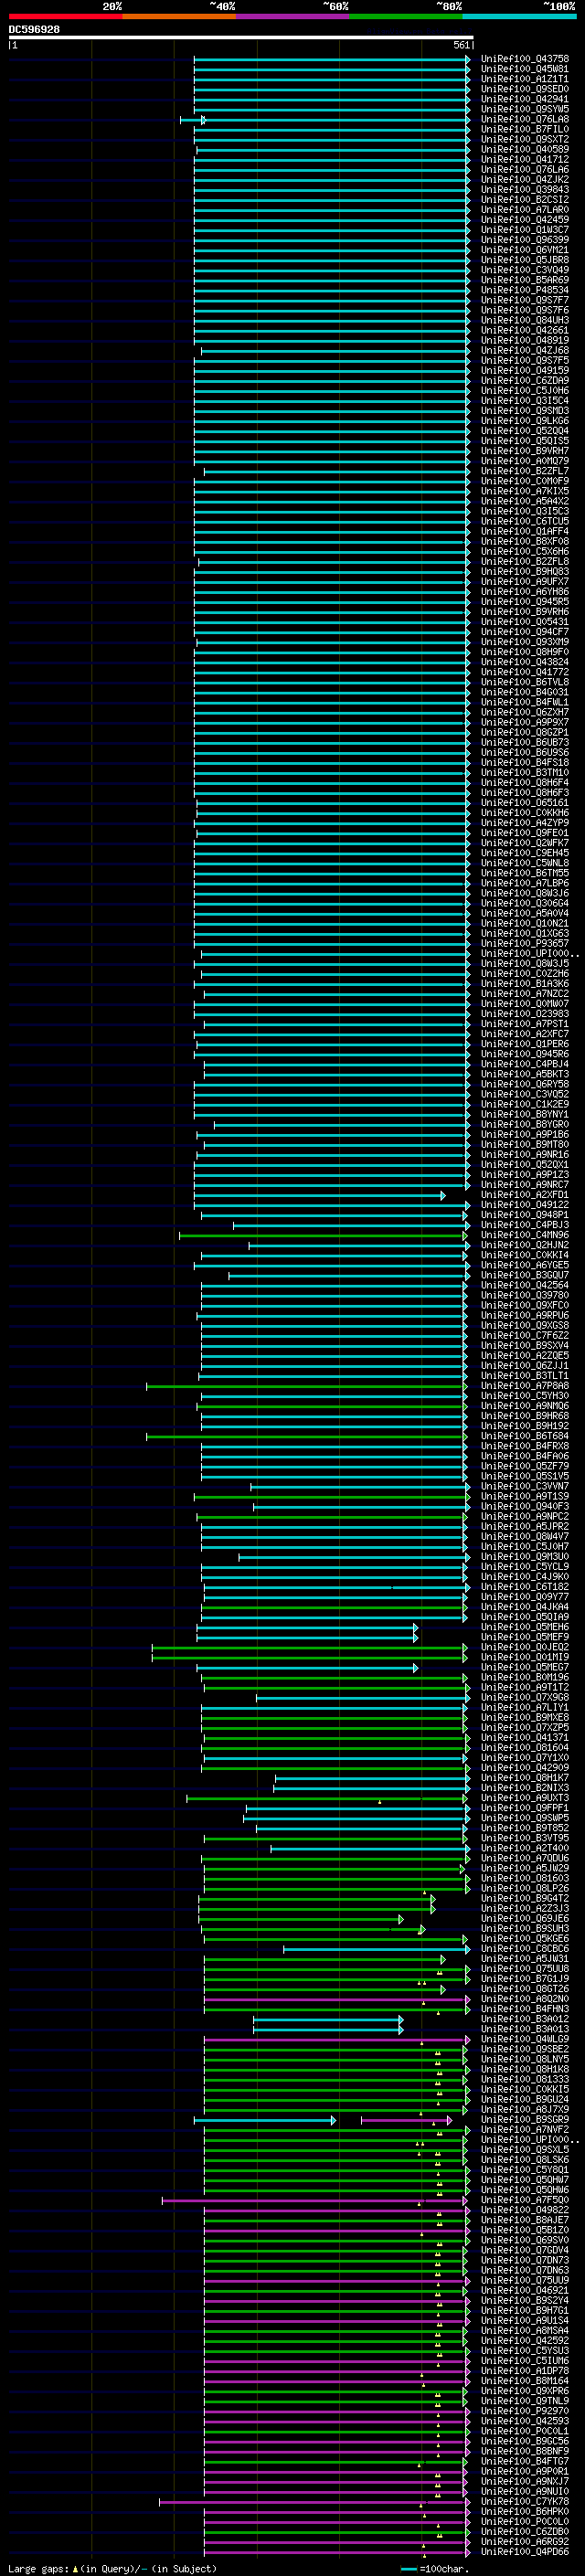The height and width of the screenshot is (2576, 585).
Task: Open hit UniRef100_Q42564
Action: tap(525, 1285)
